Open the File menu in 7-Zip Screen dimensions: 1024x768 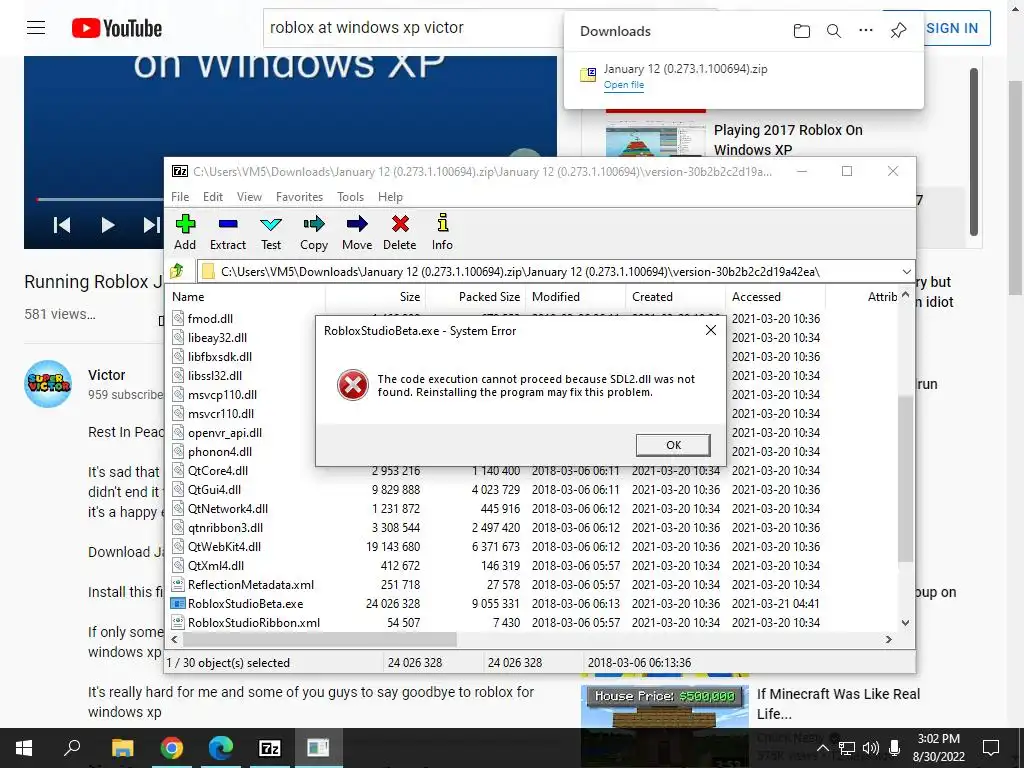point(180,197)
